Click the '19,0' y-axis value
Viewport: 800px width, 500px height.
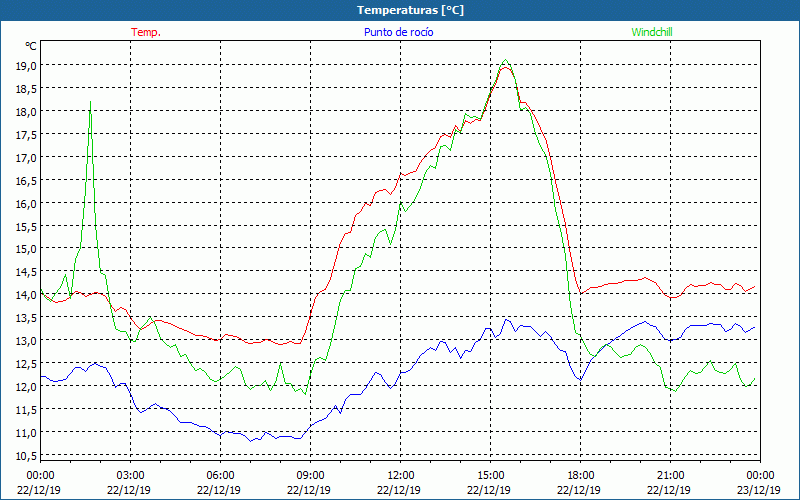tap(26, 65)
